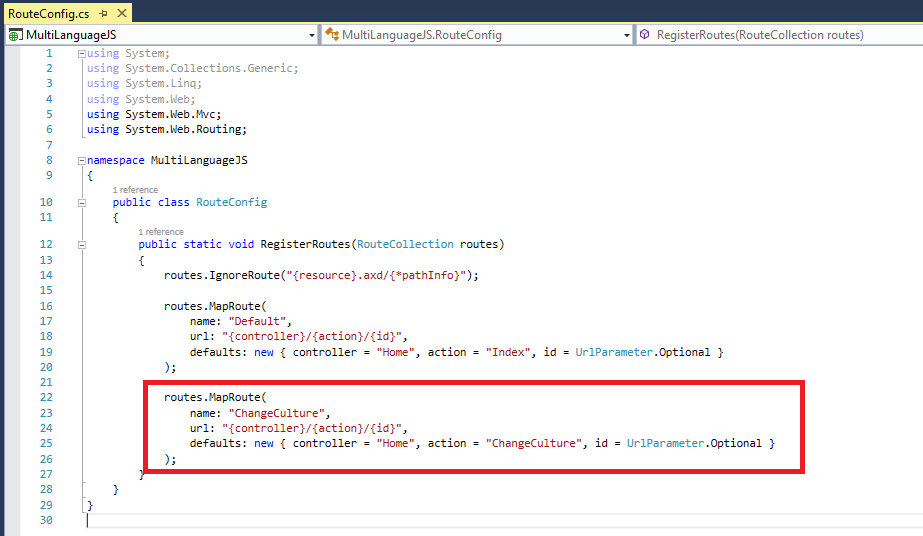Image resolution: width=923 pixels, height=536 pixels.
Task: Collapse the RegisterRoutes method block
Action: (82, 244)
